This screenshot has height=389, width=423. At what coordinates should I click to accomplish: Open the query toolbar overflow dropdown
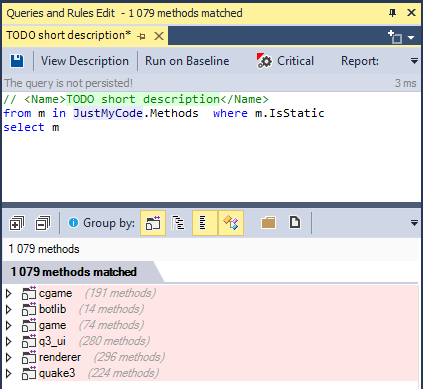414,61
